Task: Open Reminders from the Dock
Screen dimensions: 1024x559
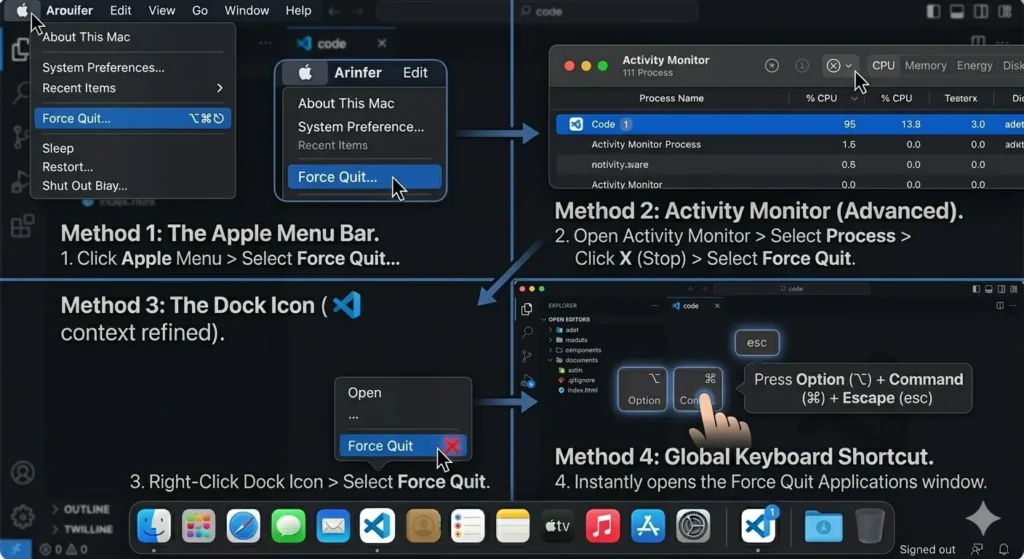Action: [x=468, y=526]
